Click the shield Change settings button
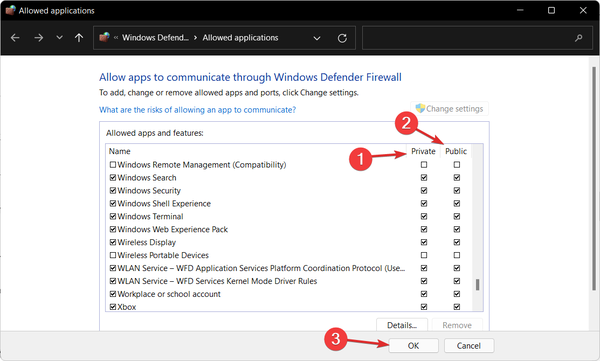The width and height of the screenshot is (600, 361). coord(450,109)
